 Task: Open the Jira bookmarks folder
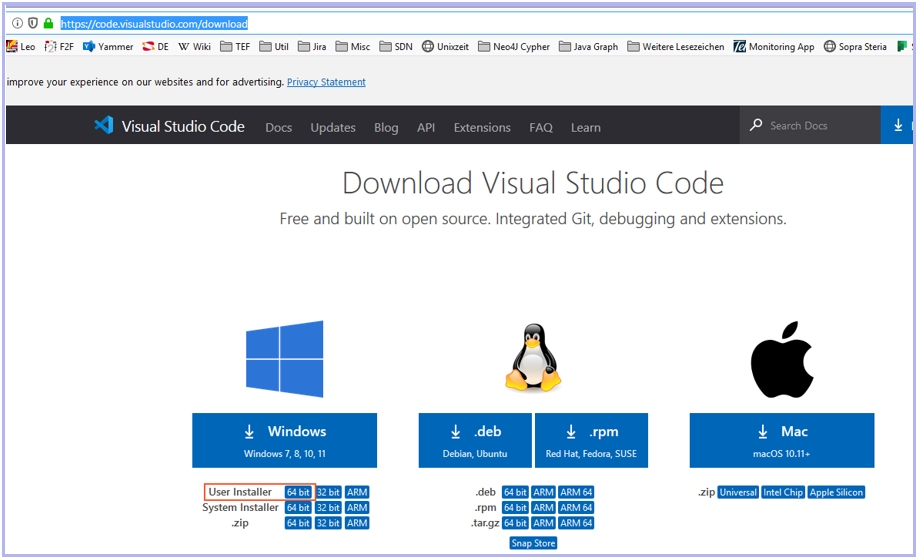(x=312, y=46)
